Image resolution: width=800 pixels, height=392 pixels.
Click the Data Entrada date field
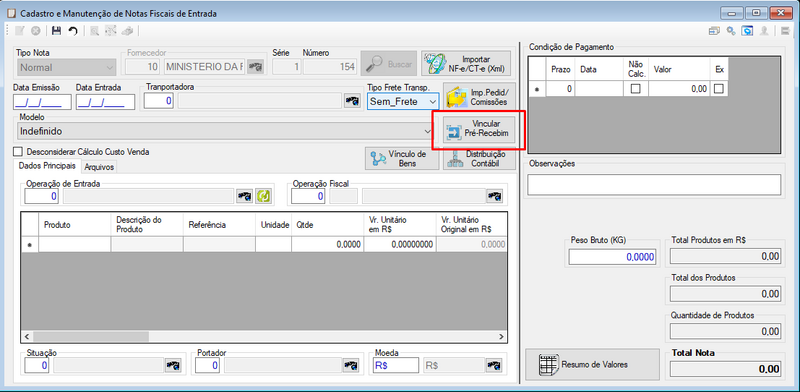(x=105, y=102)
